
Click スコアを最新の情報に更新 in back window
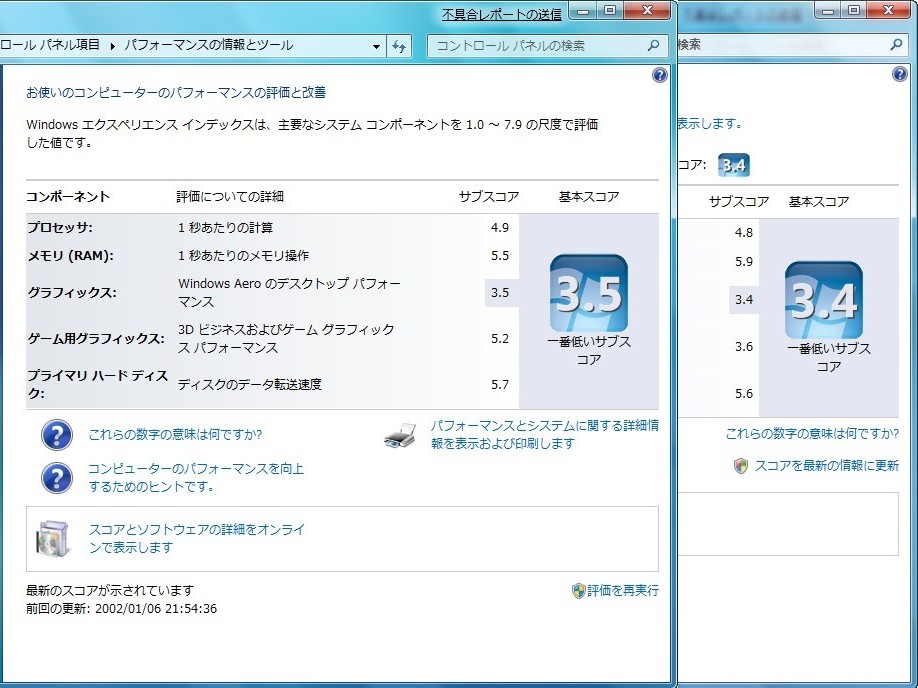[827, 465]
